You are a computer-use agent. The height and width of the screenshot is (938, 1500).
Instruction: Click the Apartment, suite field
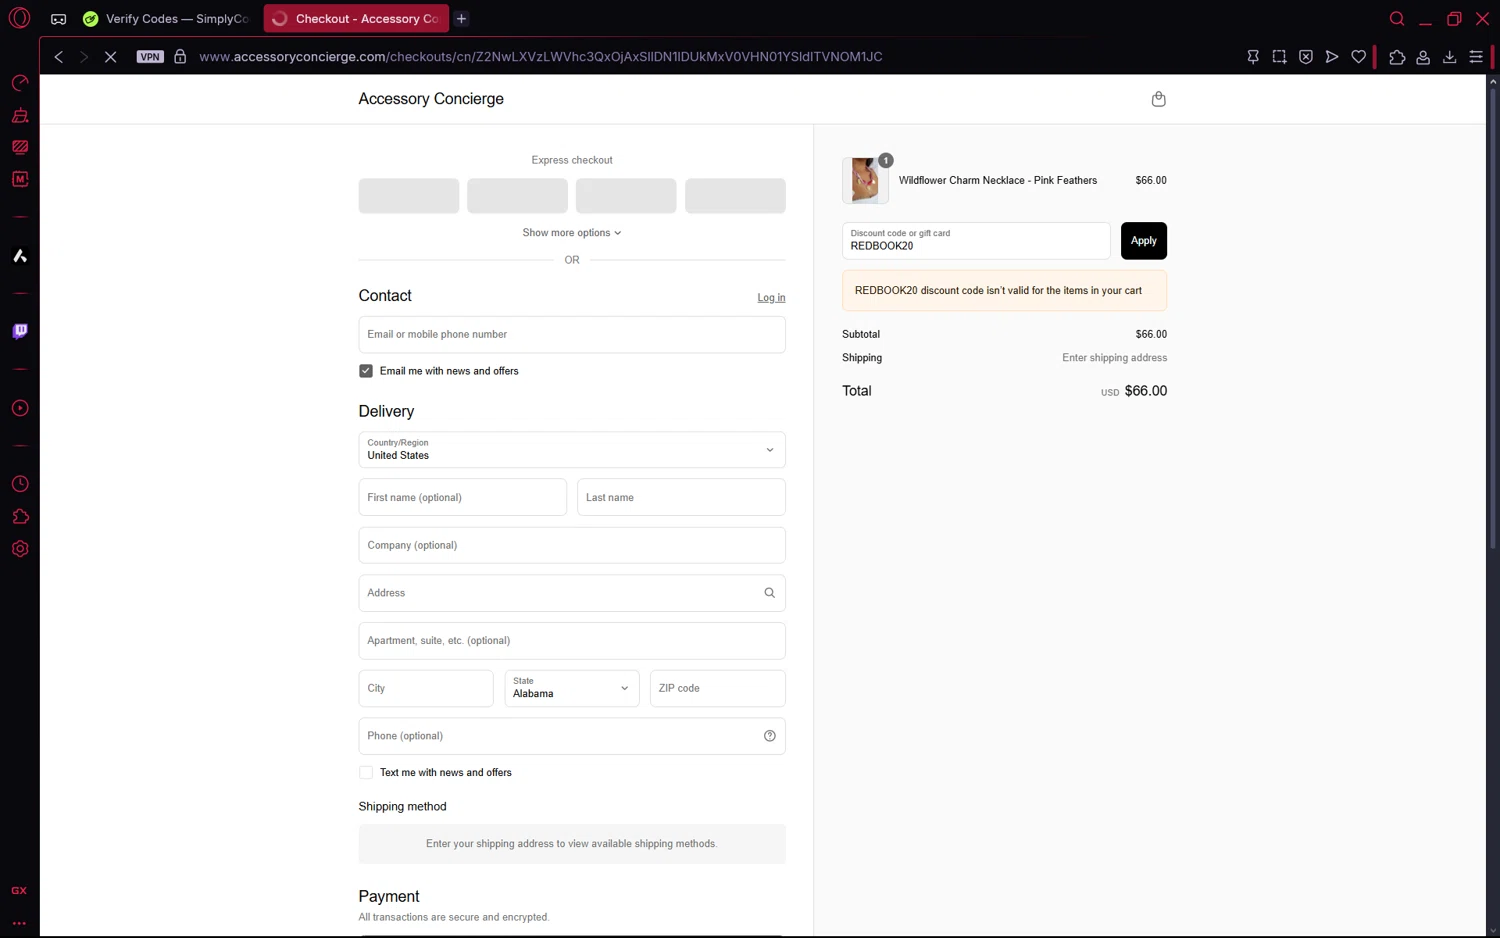[x=572, y=641]
